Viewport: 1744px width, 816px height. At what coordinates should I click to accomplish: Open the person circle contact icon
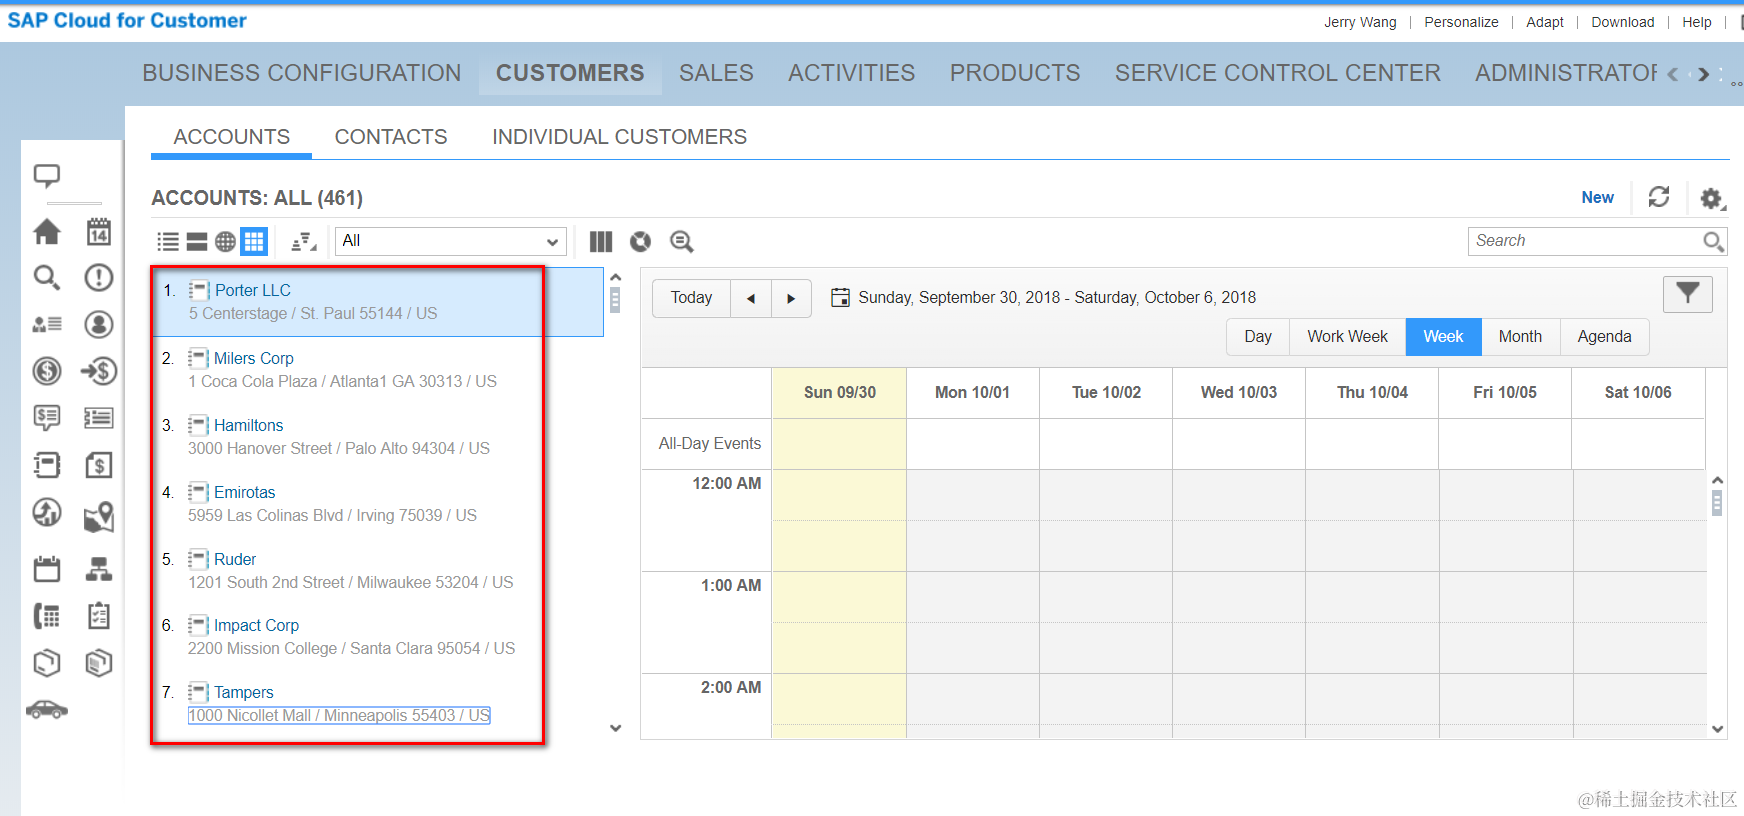pos(98,324)
